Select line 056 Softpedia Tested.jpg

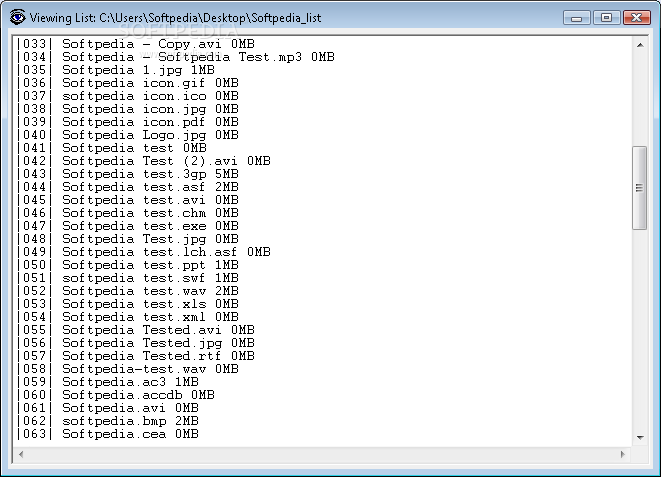click(136, 343)
